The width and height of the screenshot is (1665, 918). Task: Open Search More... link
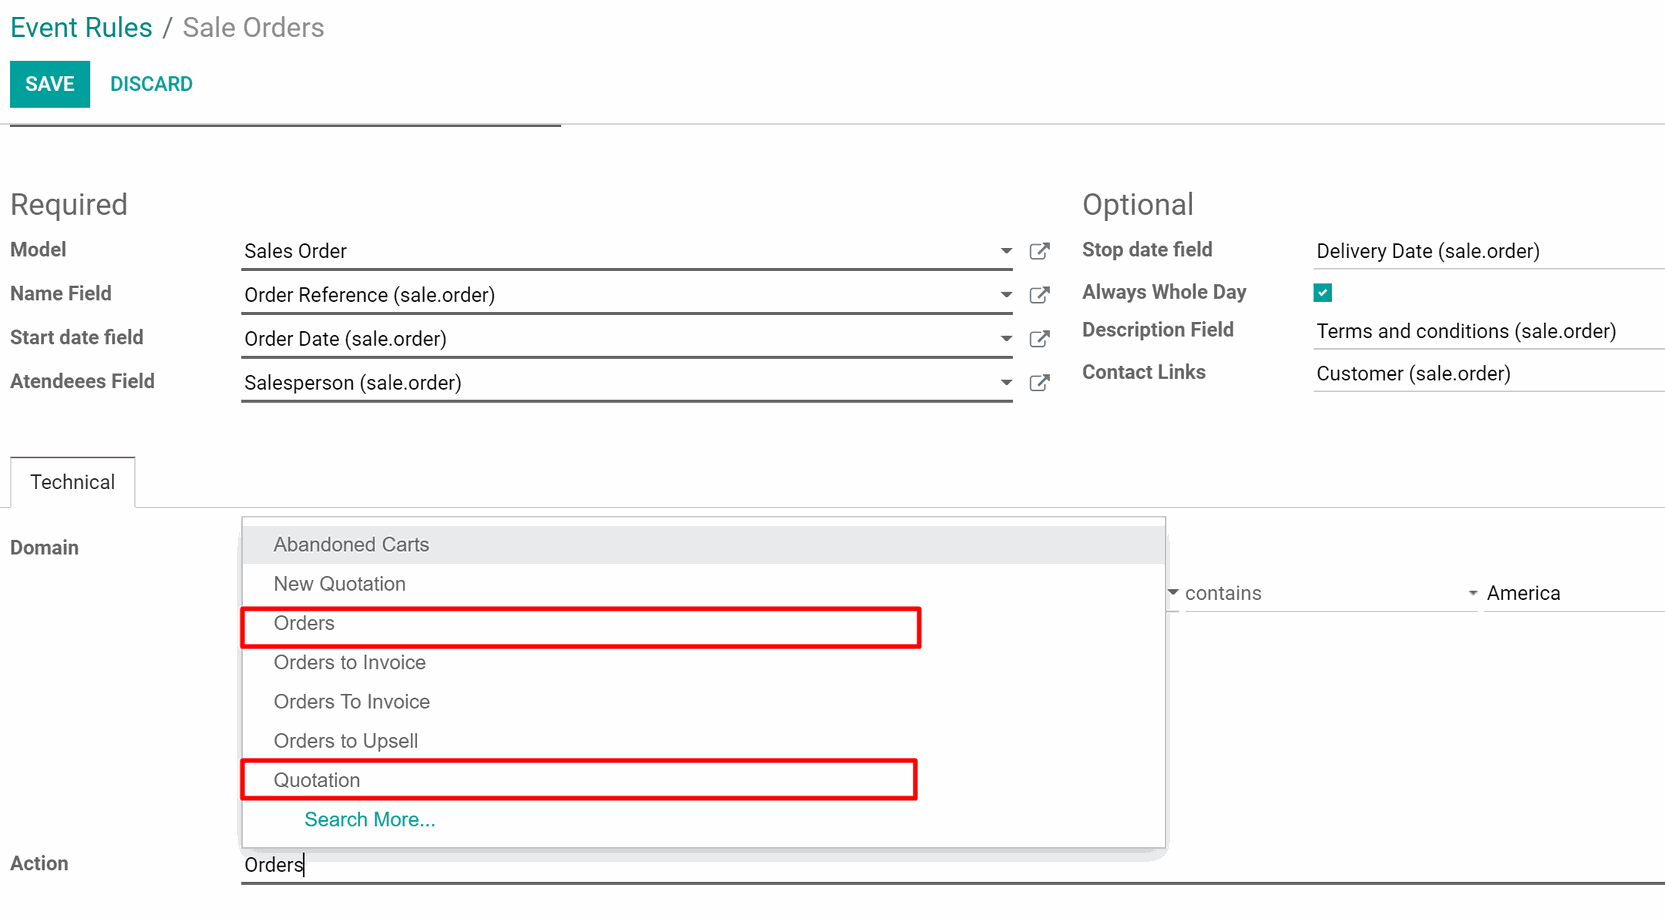(370, 819)
